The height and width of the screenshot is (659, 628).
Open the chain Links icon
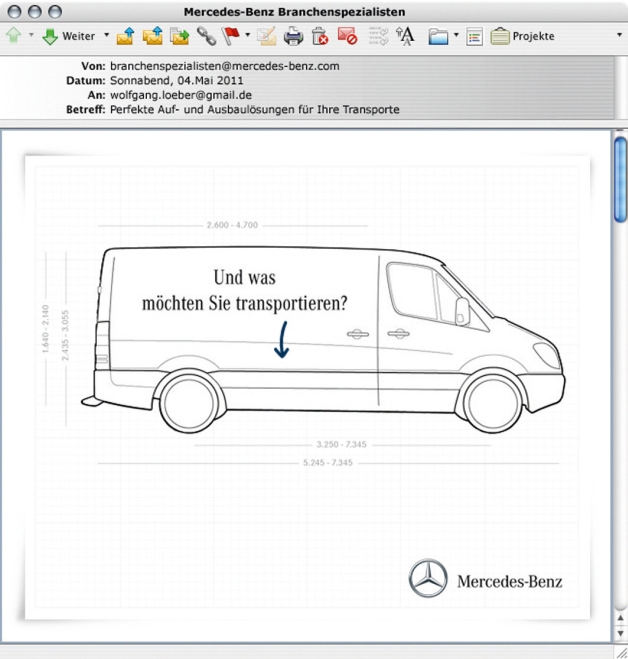206,36
